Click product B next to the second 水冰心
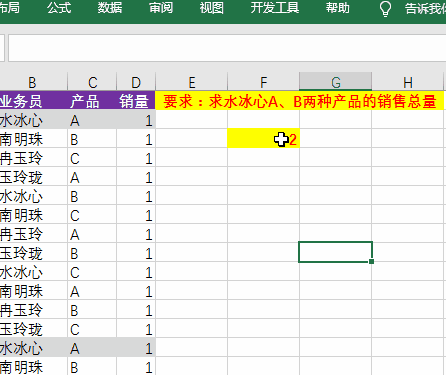Image resolution: width=446 pixels, height=375 pixels. pyautogui.click(x=92, y=196)
